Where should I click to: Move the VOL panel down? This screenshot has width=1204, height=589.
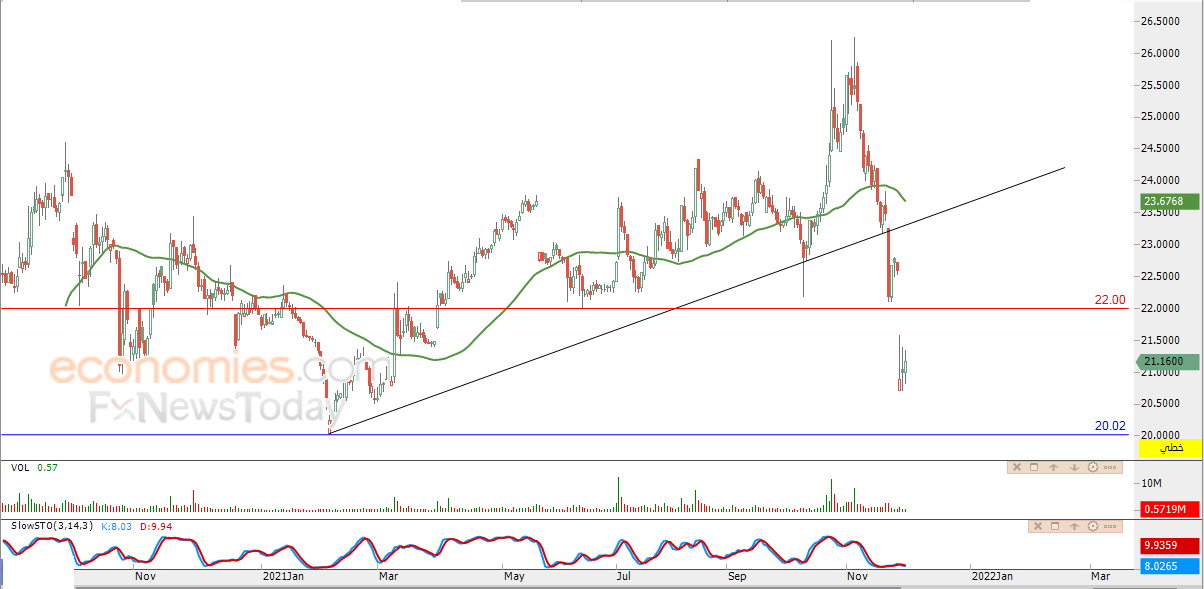(1074, 467)
